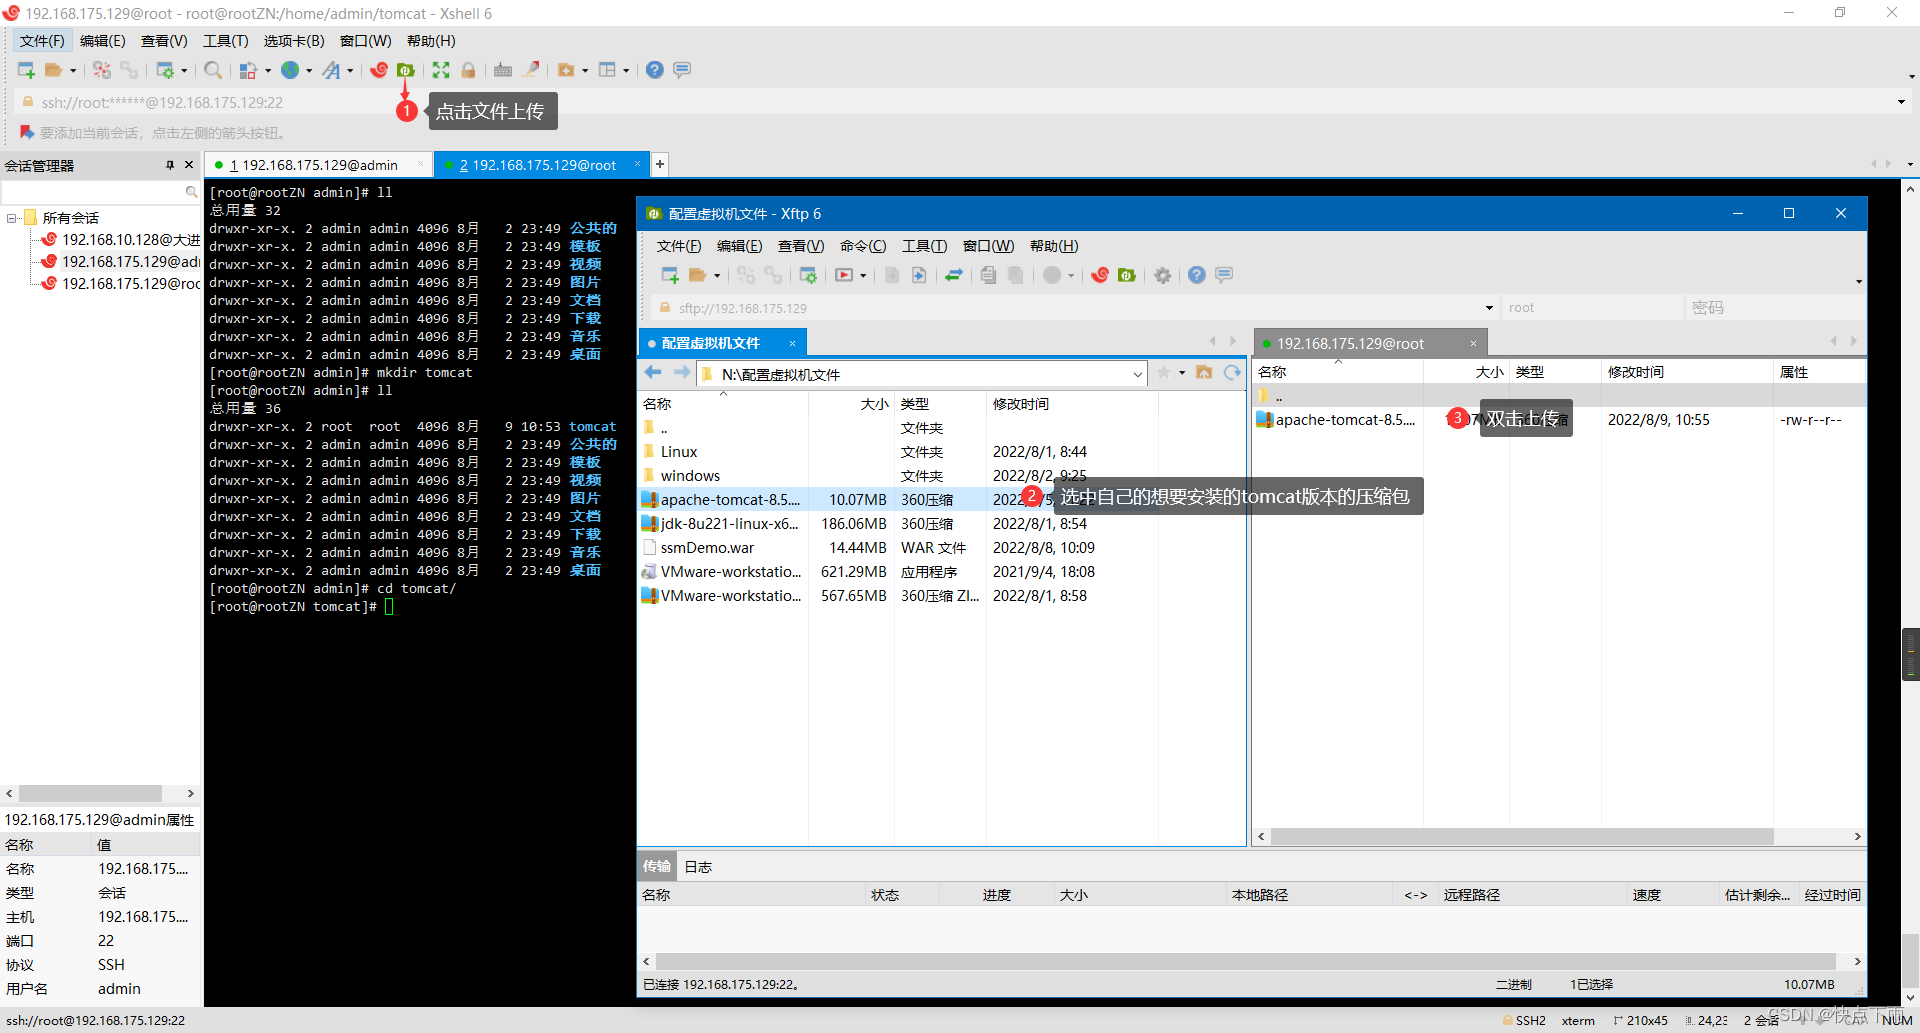Screen dimensions: 1920x1033
Task: Click Xshell's New Session toolbar icon
Action: (26, 70)
